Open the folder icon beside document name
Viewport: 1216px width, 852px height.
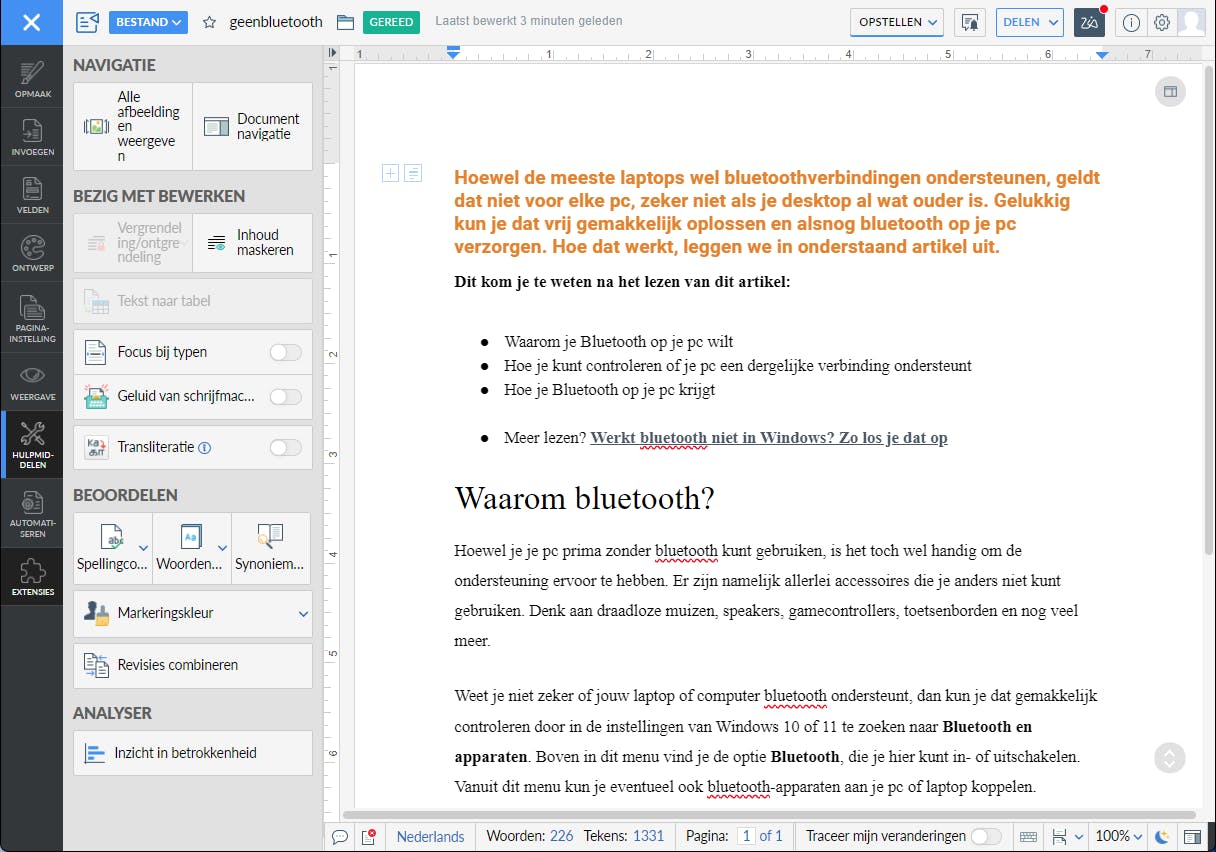pyautogui.click(x=345, y=22)
